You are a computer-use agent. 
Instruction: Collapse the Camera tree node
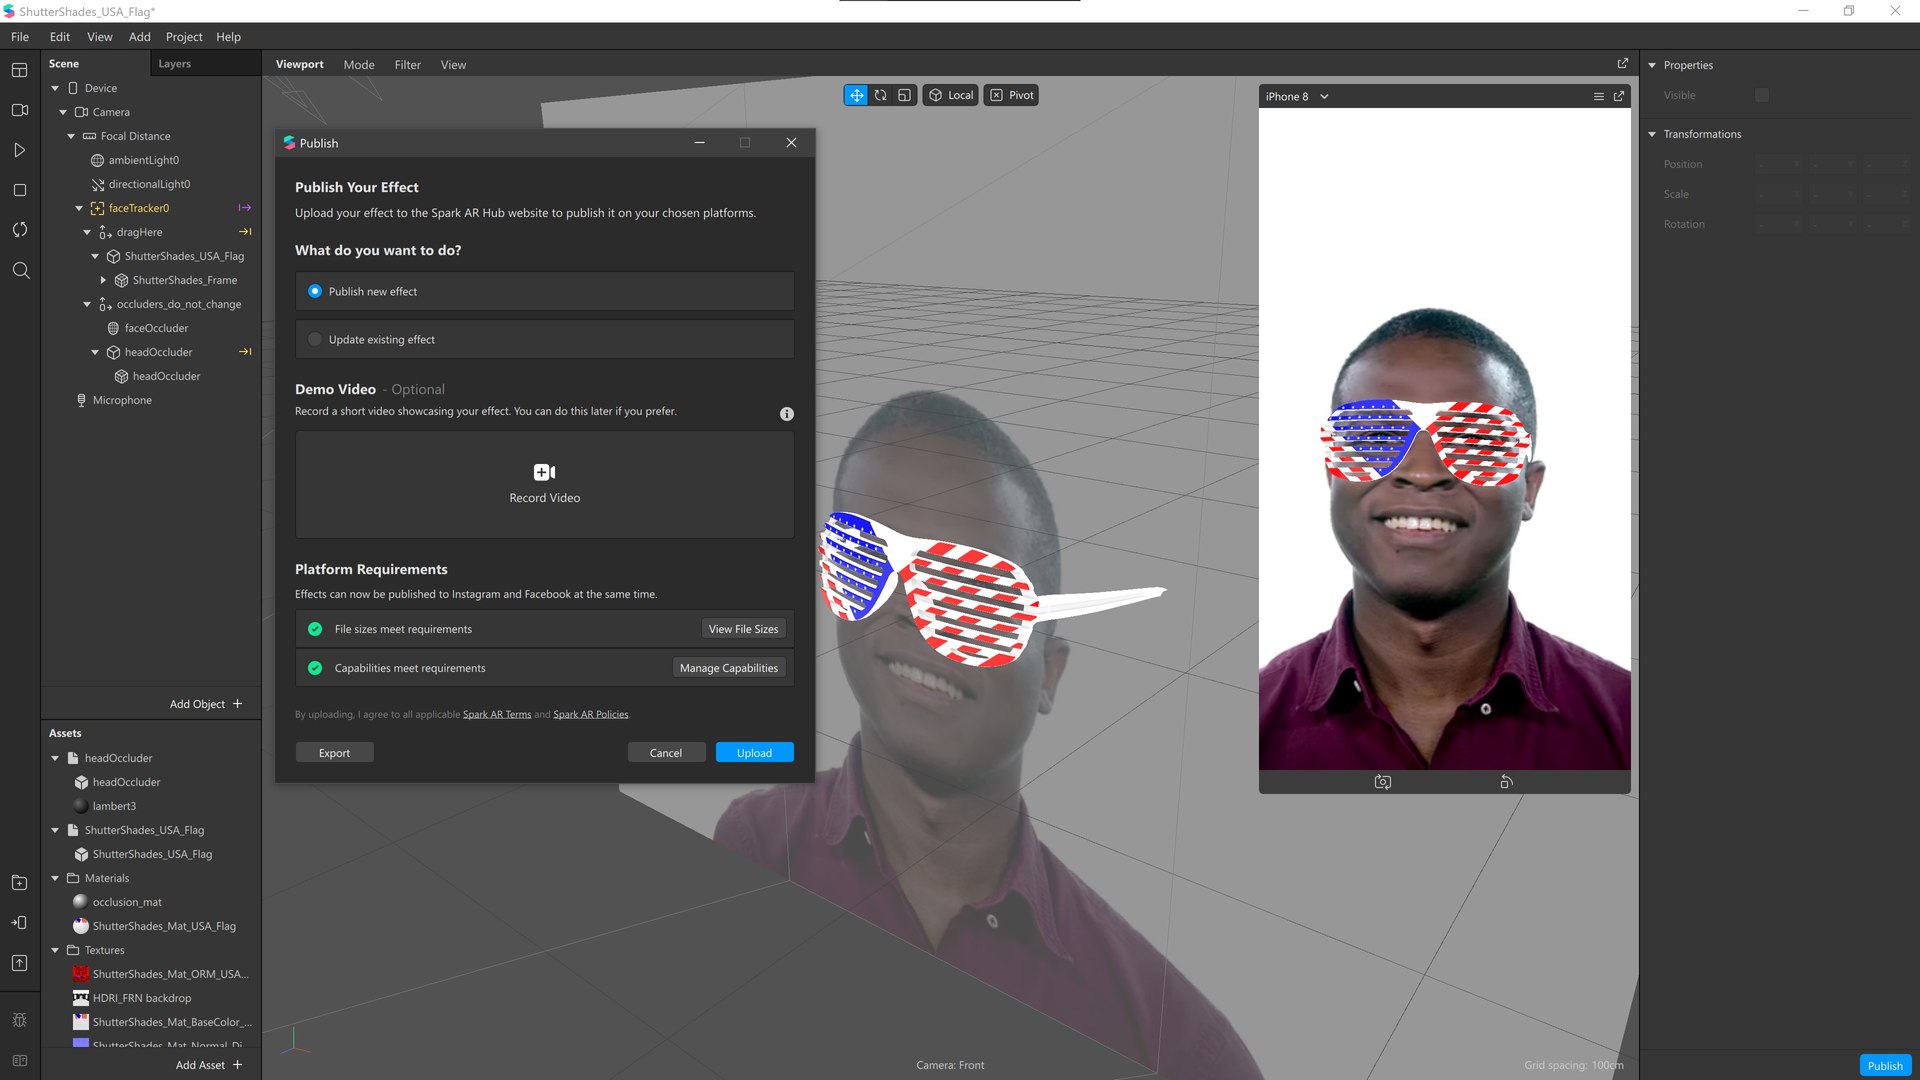coord(63,112)
